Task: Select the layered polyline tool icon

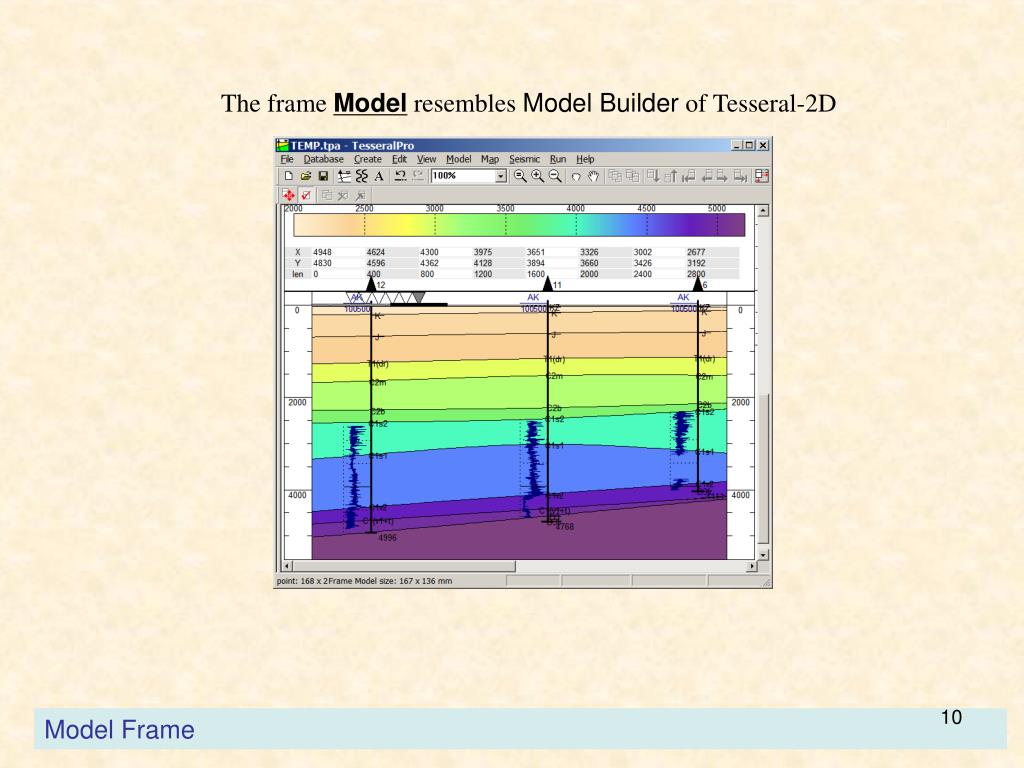Action: click(x=344, y=176)
